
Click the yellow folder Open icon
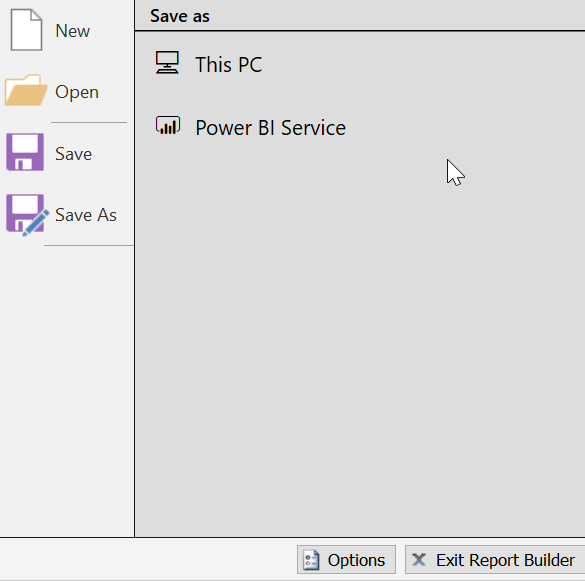click(x=26, y=90)
